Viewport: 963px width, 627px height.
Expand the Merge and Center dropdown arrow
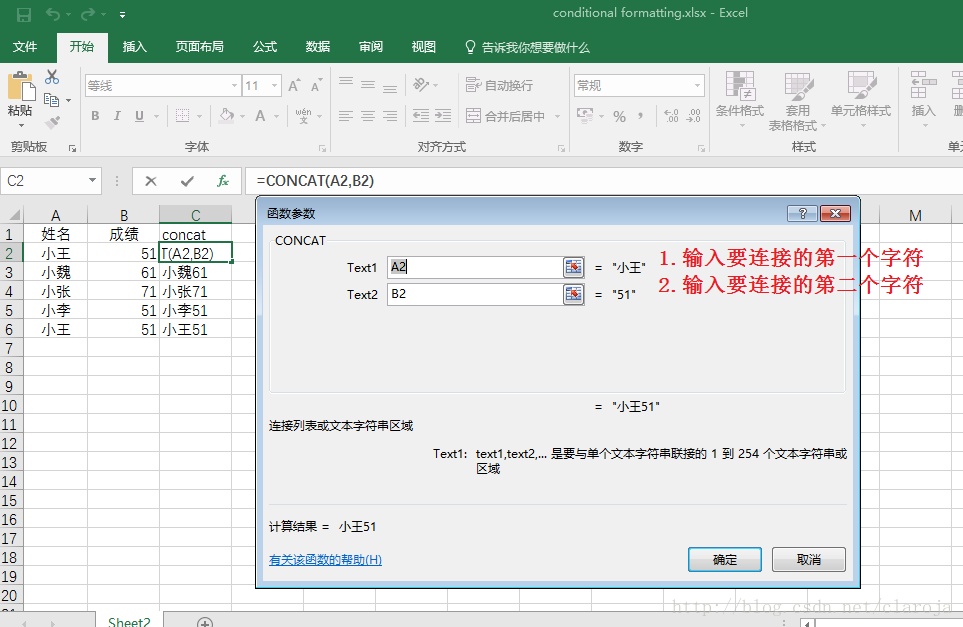tap(558, 116)
